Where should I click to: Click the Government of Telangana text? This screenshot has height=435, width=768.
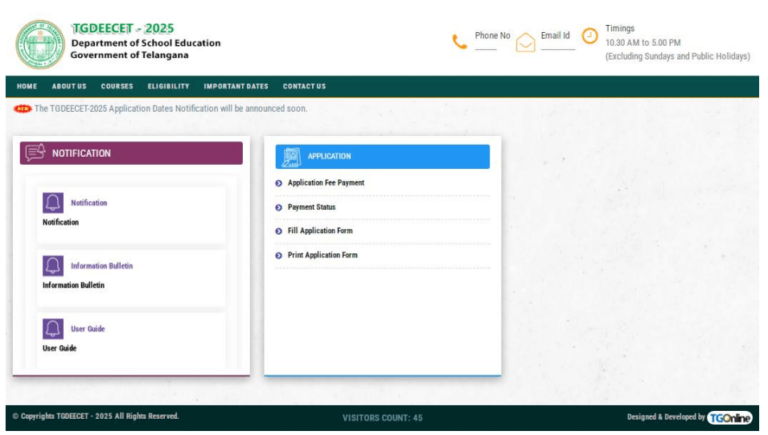129,55
